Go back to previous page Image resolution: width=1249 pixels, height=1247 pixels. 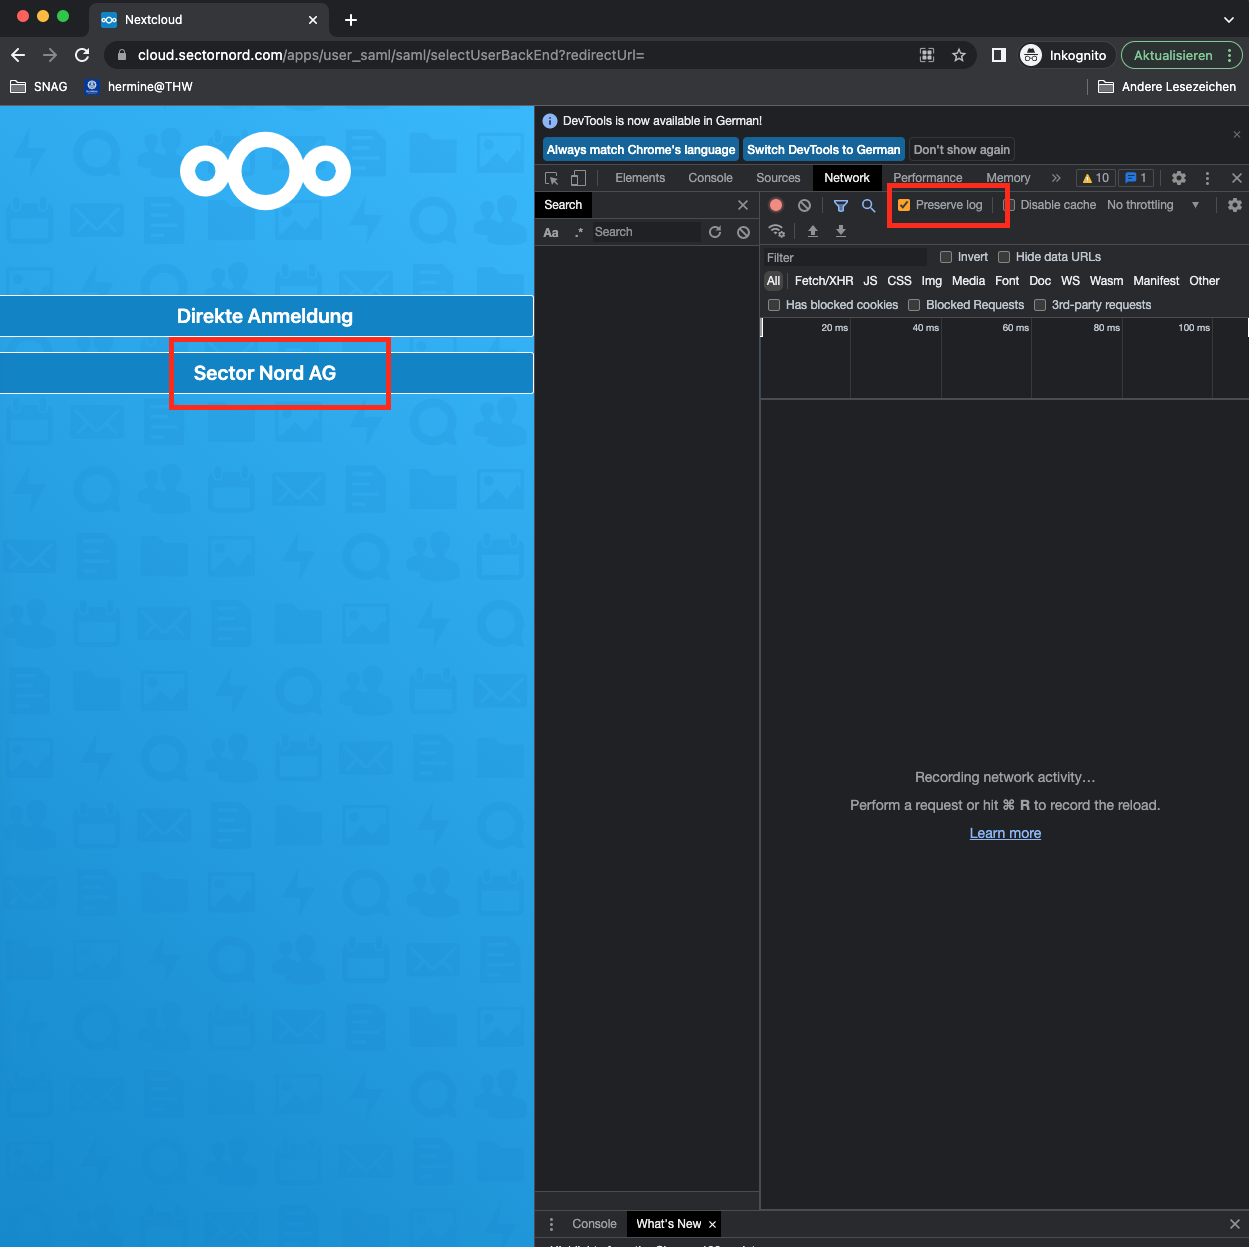(18, 55)
